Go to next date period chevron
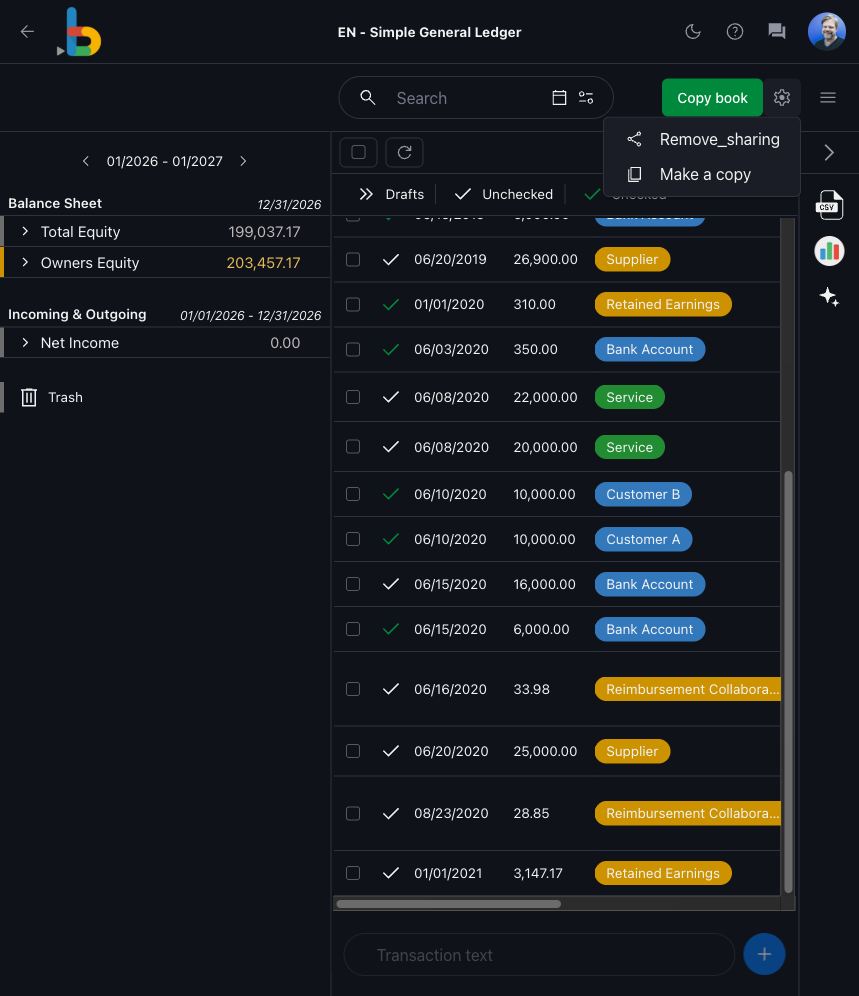 point(243,161)
